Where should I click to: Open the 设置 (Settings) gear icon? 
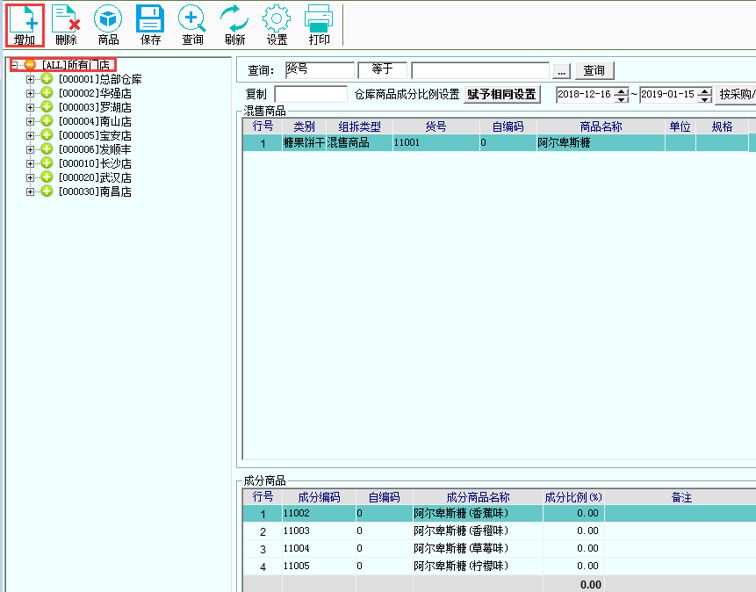pyautogui.click(x=277, y=23)
